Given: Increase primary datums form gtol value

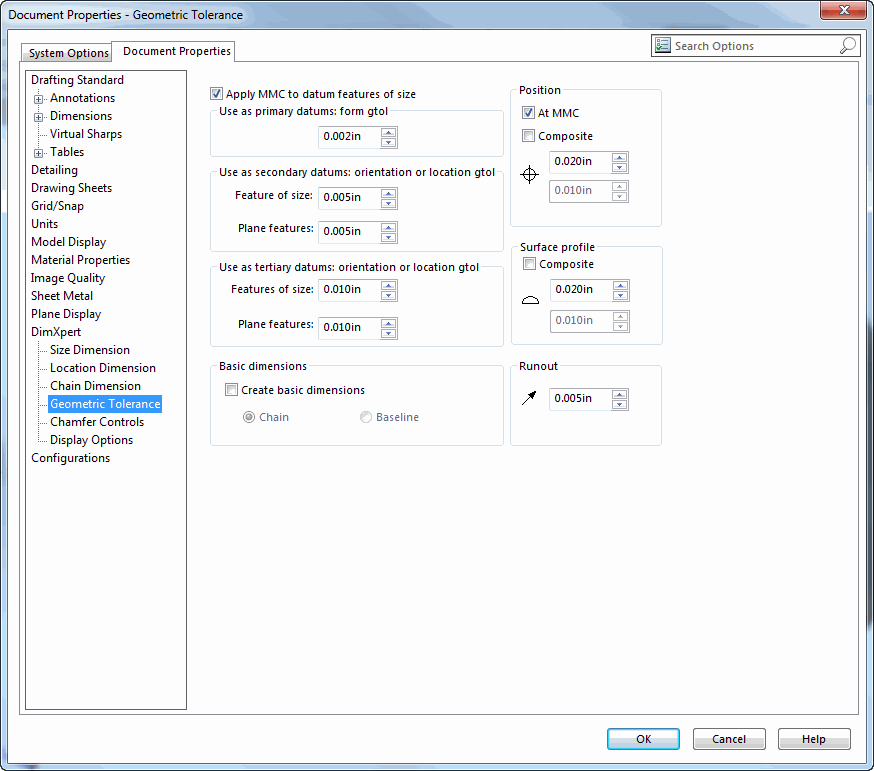Looking at the screenshot, I should tap(389, 132).
